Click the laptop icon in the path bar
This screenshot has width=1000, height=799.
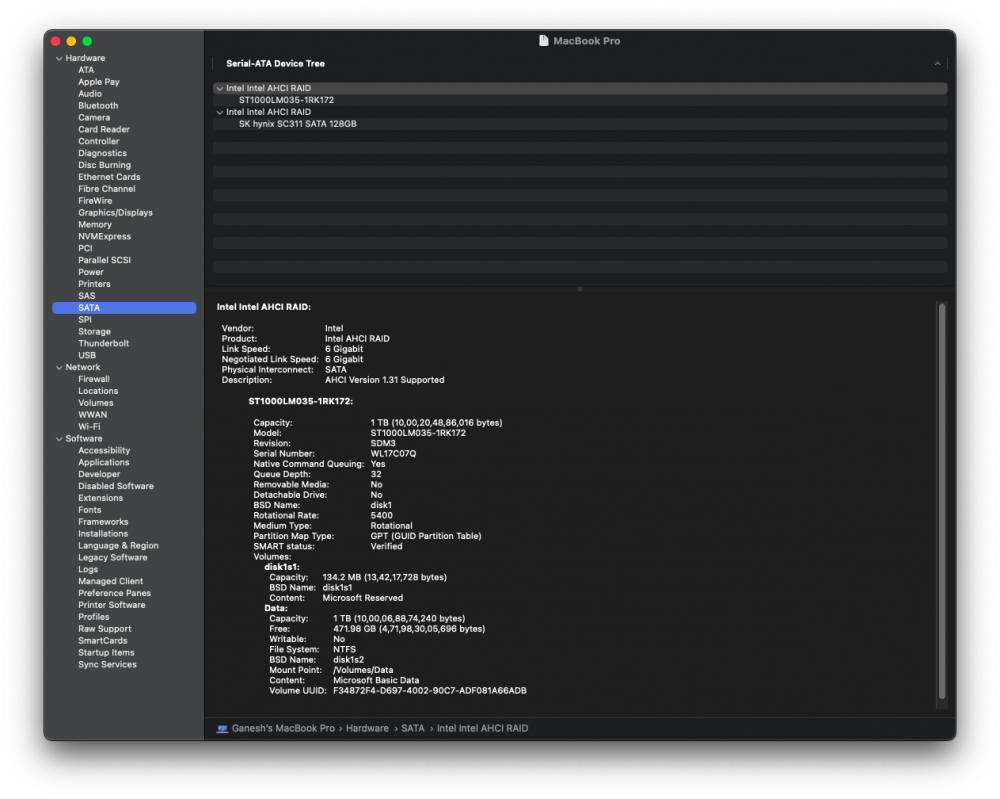pyautogui.click(x=222, y=728)
